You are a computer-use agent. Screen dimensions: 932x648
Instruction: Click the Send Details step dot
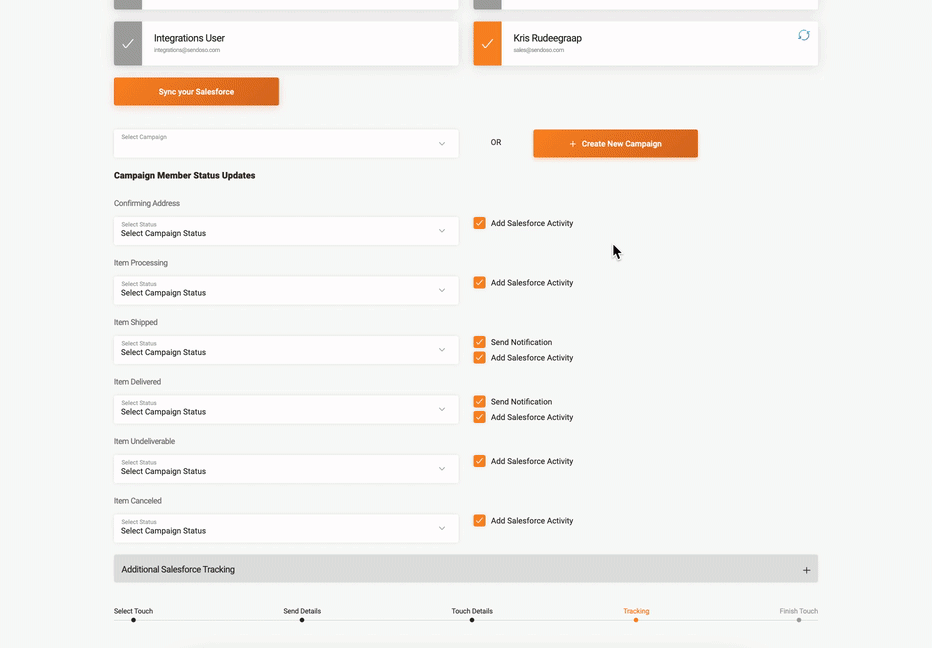(x=302, y=620)
